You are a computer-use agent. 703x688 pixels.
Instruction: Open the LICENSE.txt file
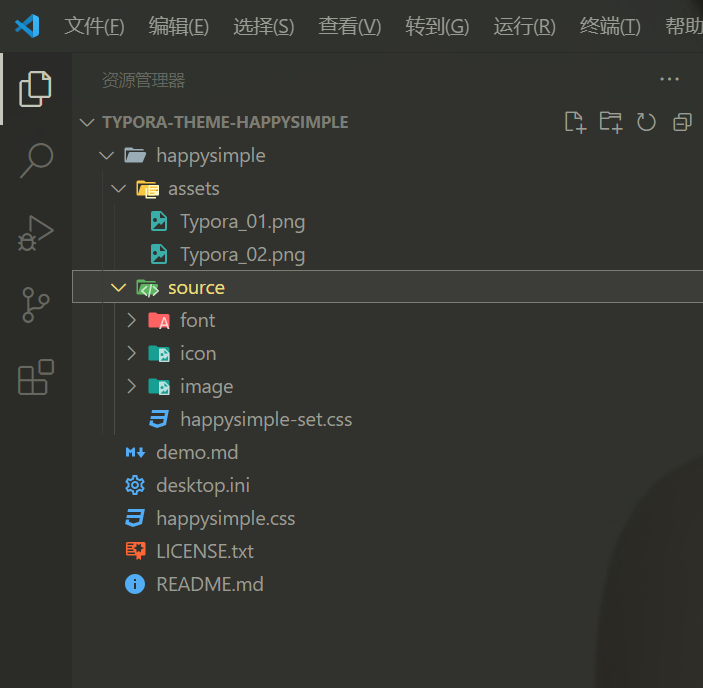[205, 551]
